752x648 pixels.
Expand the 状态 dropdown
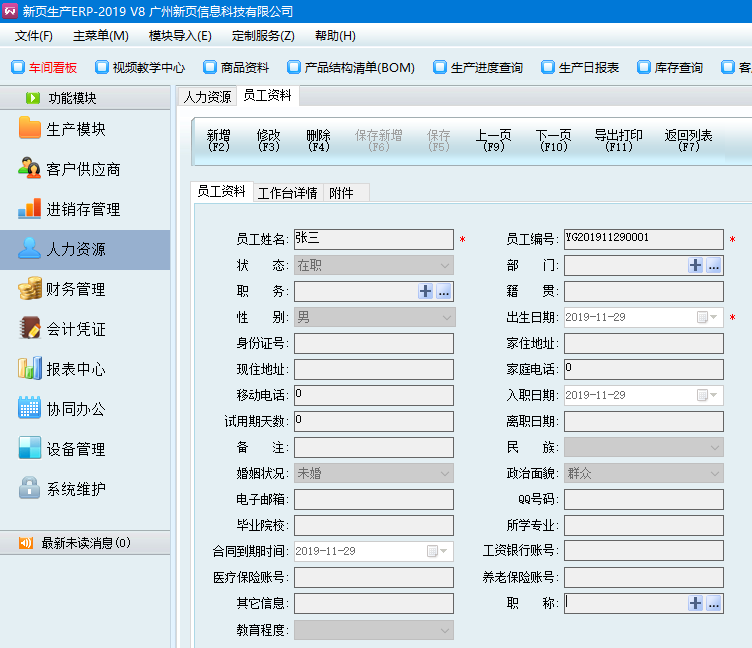[445, 265]
